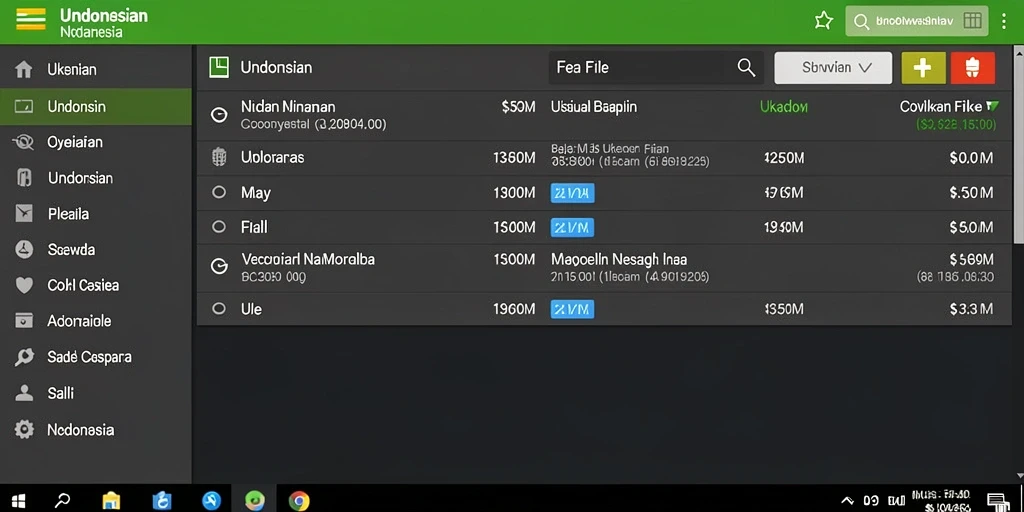Image resolution: width=1024 pixels, height=512 pixels.
Task: Click the yellow plus add button
Action: tap(923, 68)
